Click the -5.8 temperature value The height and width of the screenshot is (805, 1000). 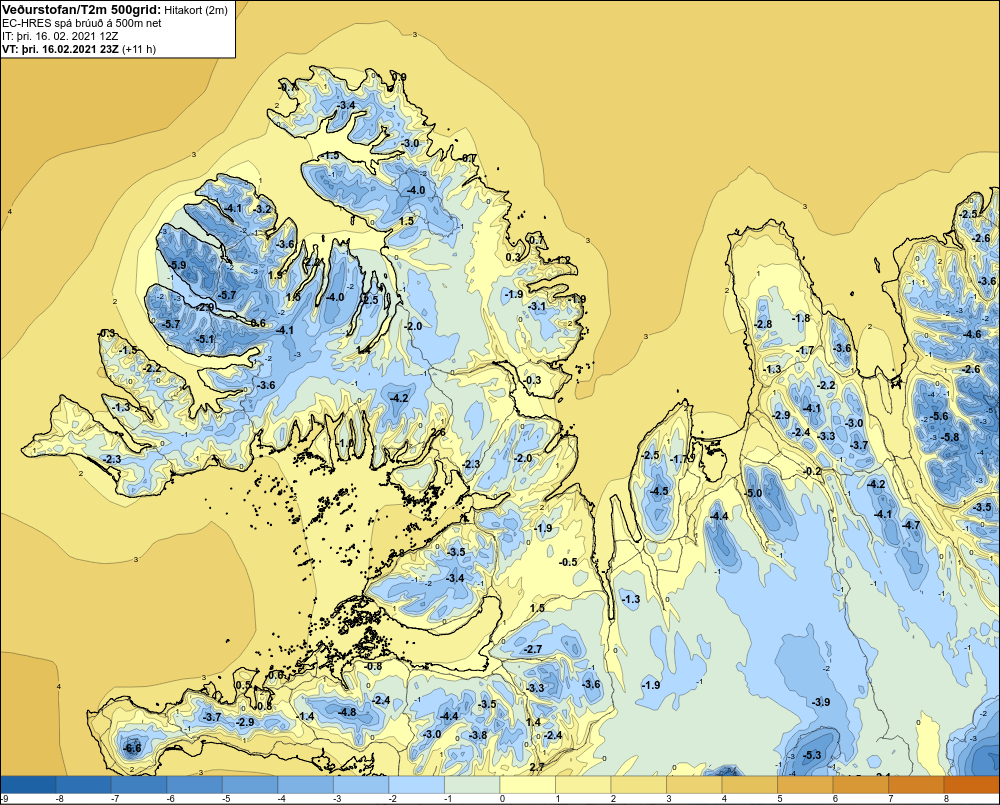click(950, 437)
